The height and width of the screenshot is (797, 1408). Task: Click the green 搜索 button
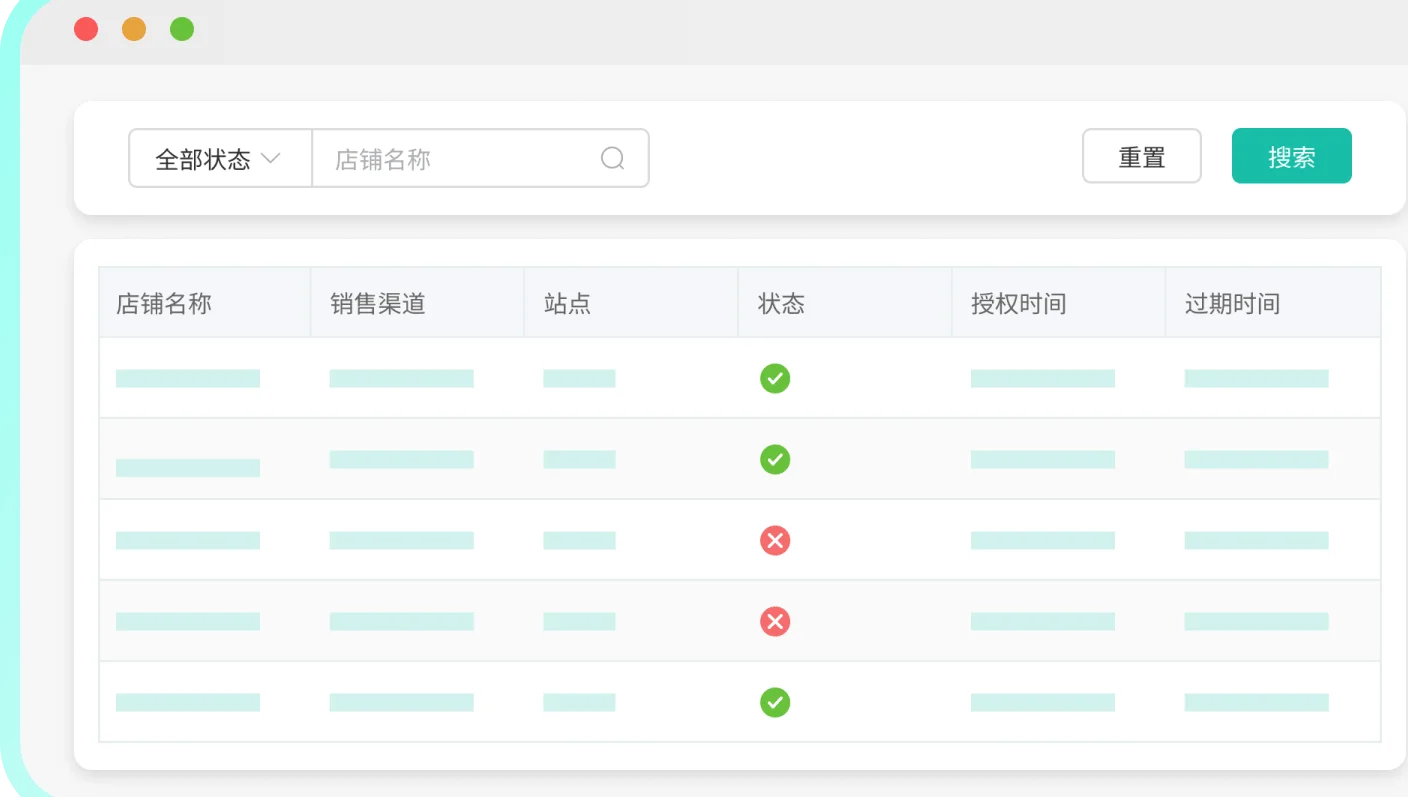coord(1292,156)
